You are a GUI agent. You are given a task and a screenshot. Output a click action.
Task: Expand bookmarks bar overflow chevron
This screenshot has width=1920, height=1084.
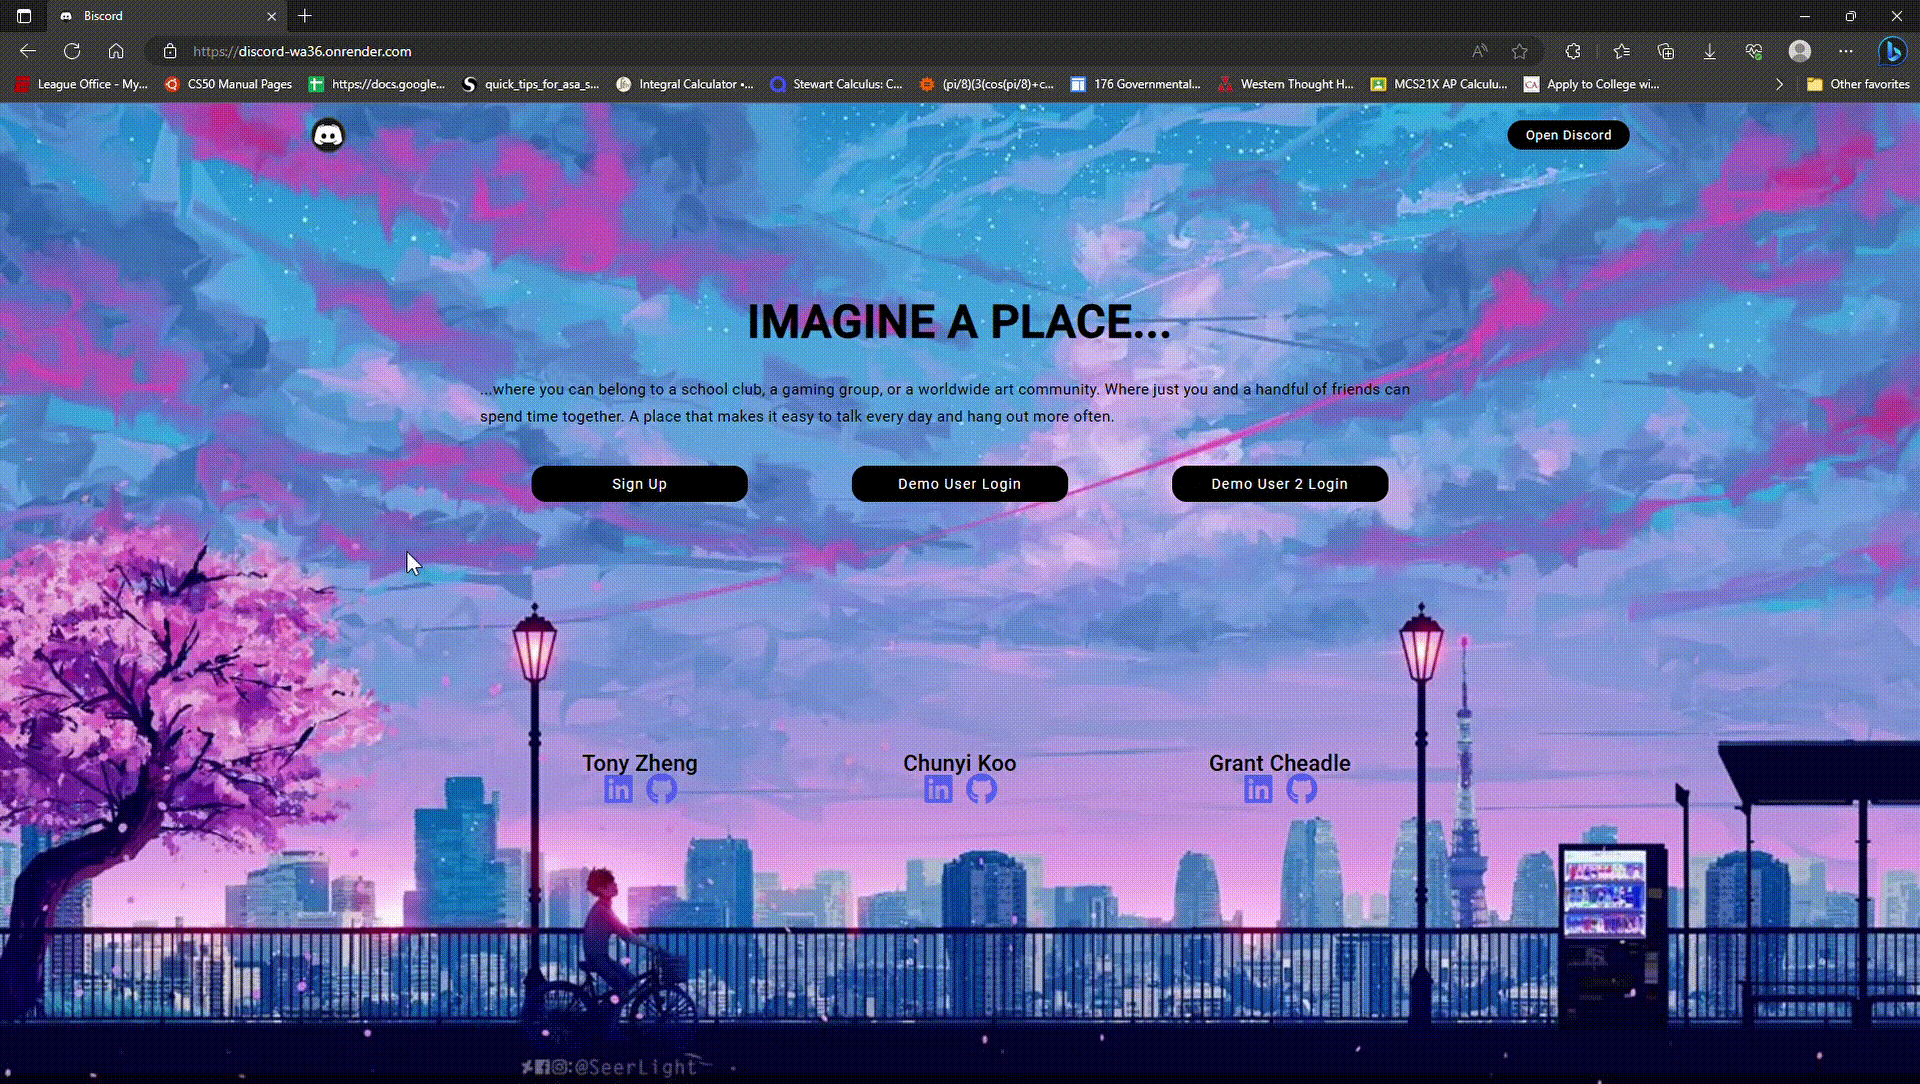pyautogui.click(x=1779, y=84)
